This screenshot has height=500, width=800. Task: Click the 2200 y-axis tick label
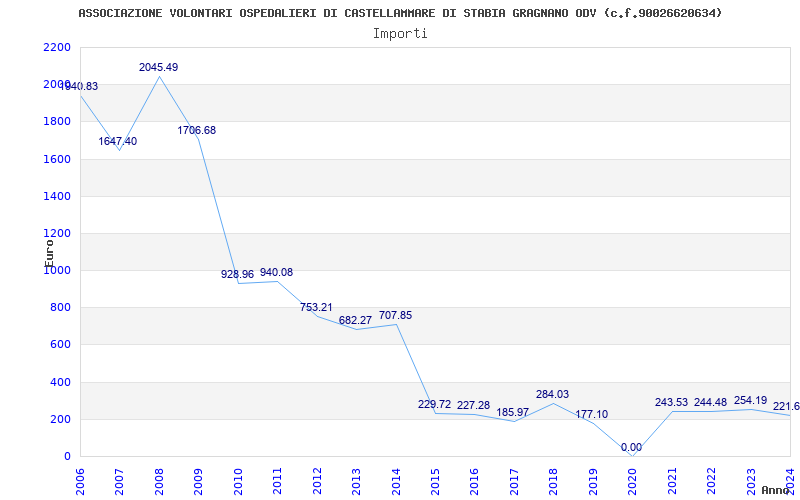click(x=57, y=47)
